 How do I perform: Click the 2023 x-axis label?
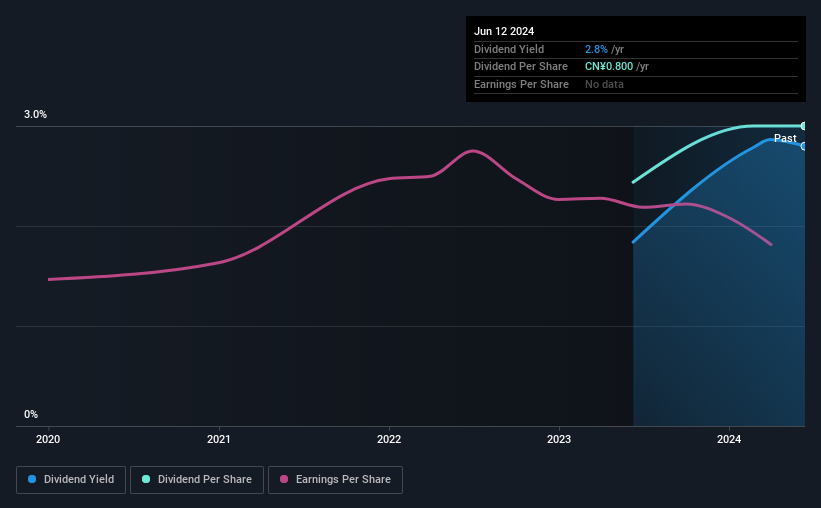click(559, 439)
